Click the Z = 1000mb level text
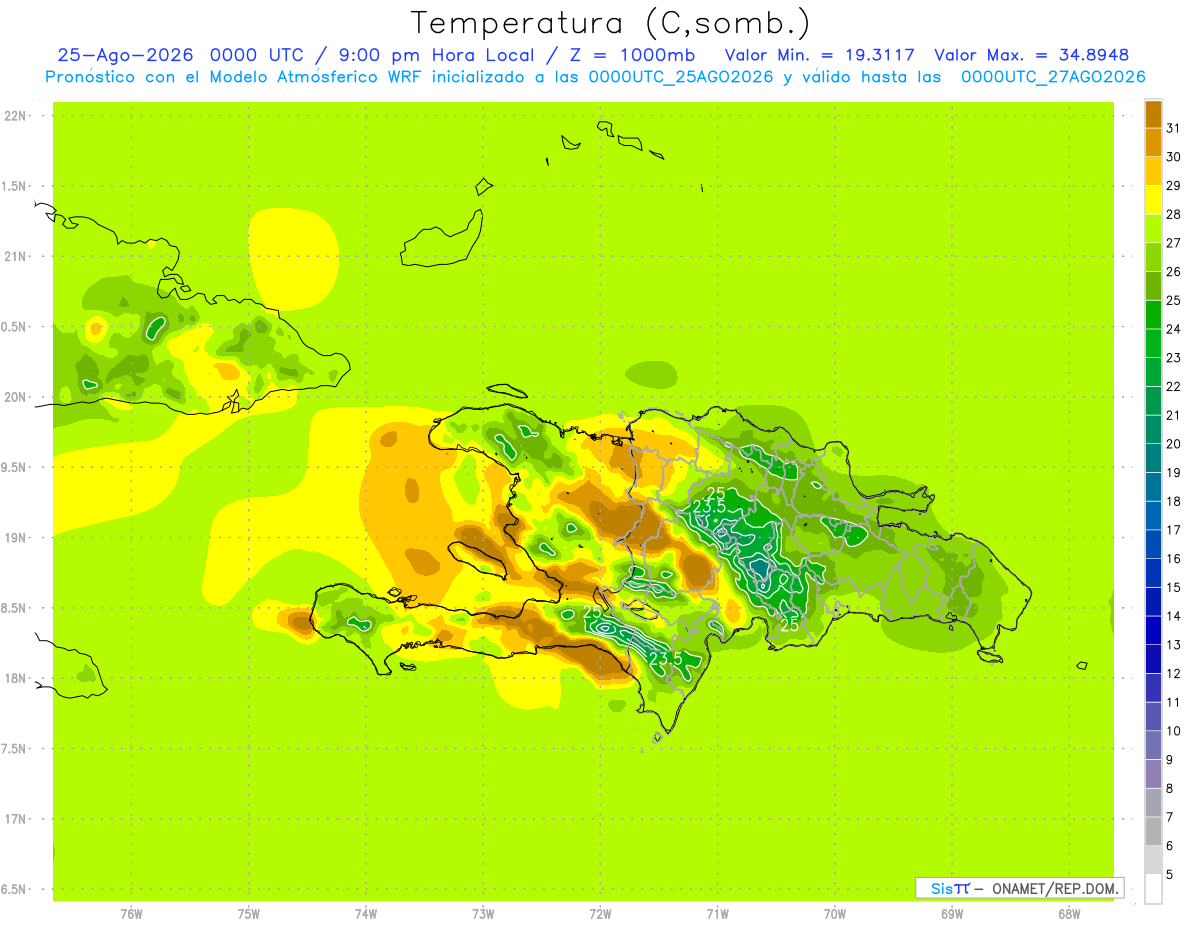This screenshot has height=927, width=1200. [632, 55]
